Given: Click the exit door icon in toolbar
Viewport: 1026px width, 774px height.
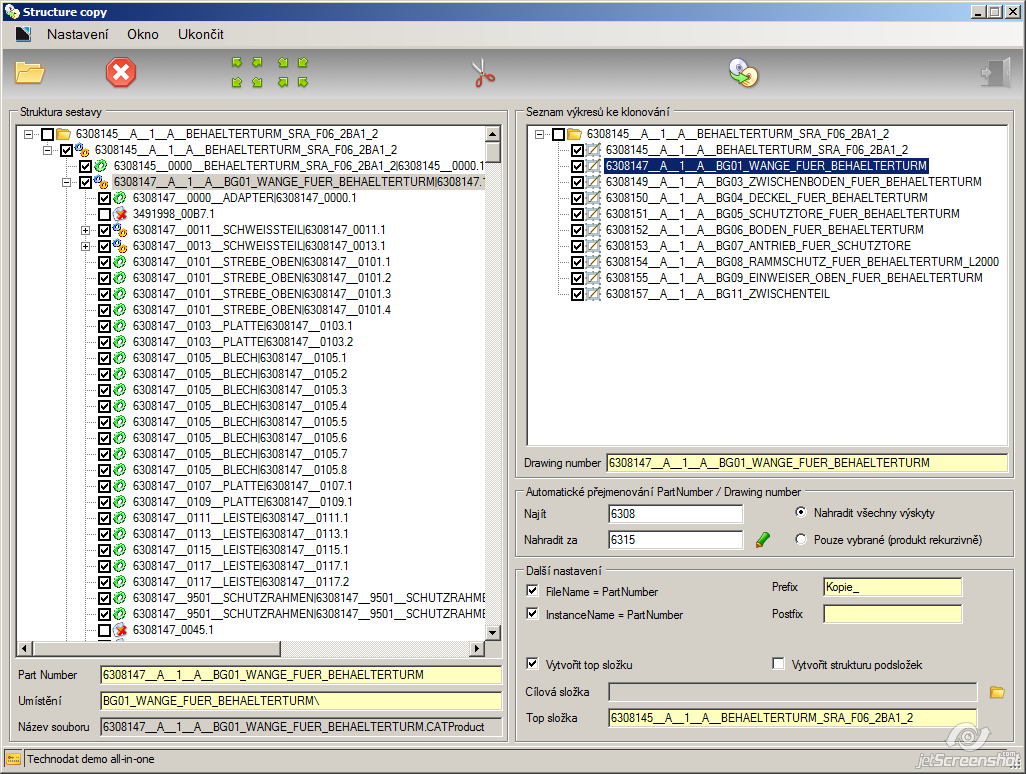Looking at the screenshot, I should 996,73.
